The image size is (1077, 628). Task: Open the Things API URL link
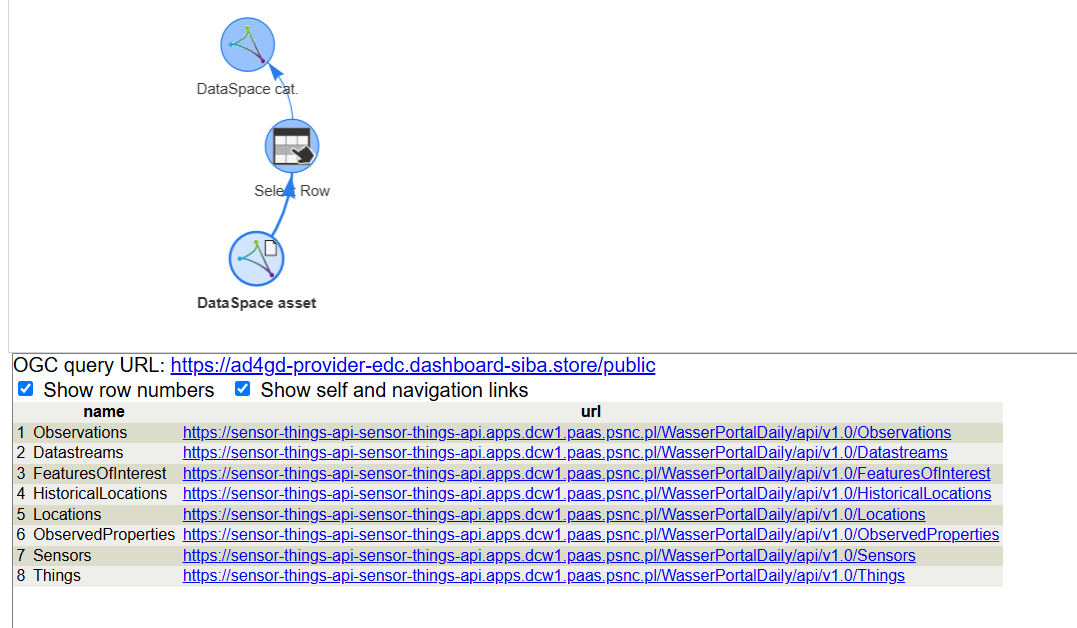tap(543, 576)
